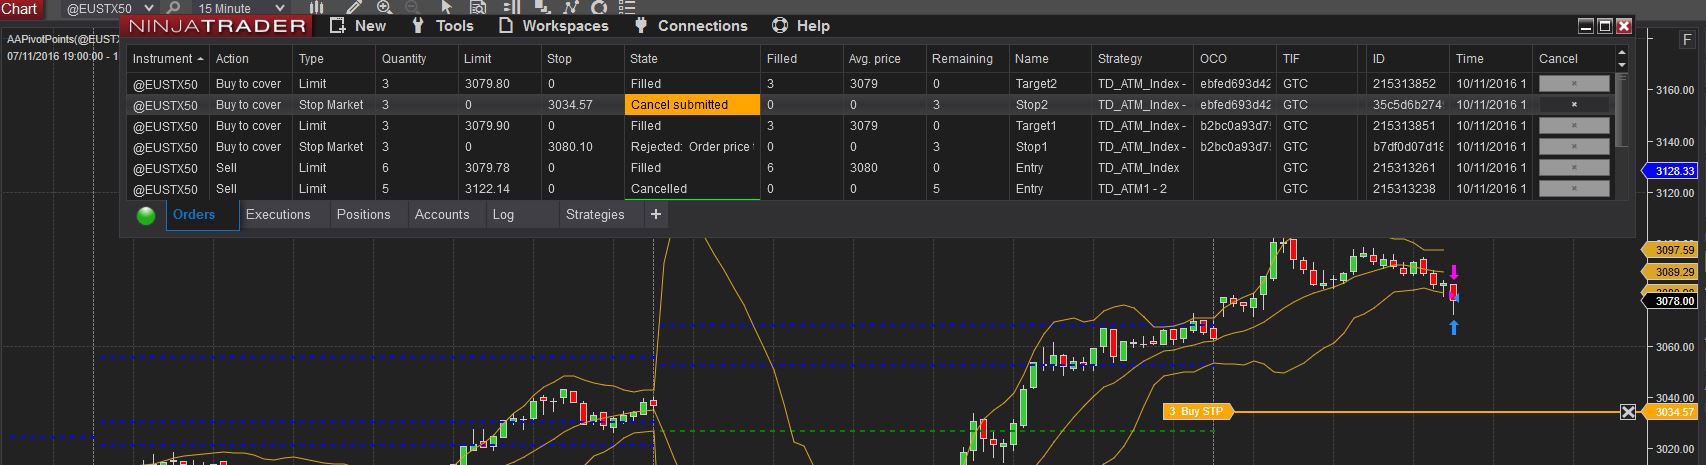Click the Cancel button in Target2 row
1706x465 pixels.
coord(1574,83)
